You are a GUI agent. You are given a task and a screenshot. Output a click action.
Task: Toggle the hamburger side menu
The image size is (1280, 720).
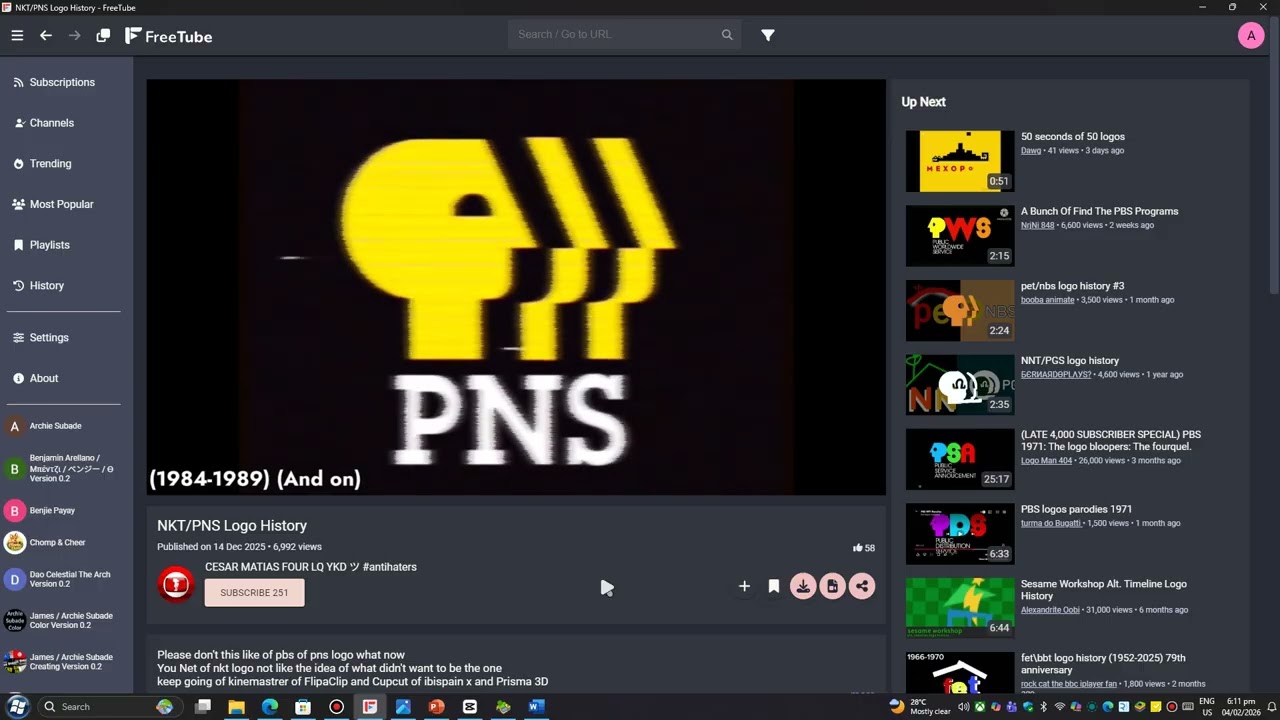(17, 35)
